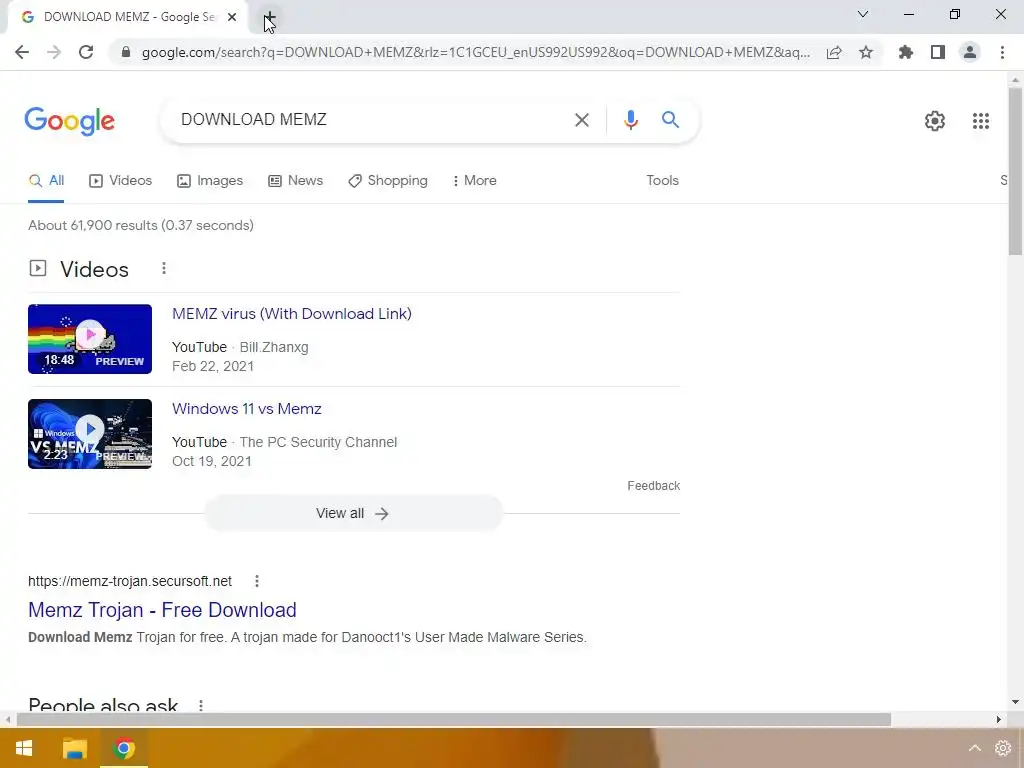Screen dimensions: 1024x768
Task: Click the Feedback link
Action: [654, 486]
